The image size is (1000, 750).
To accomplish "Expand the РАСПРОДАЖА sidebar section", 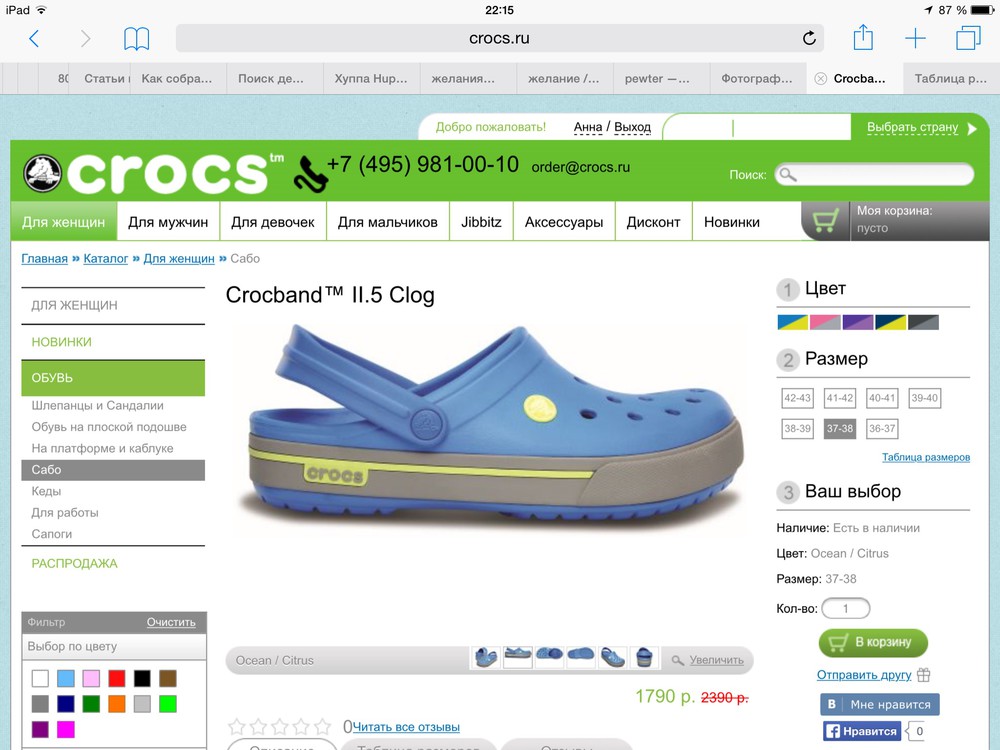I will pyautogui.click(x=74, y=564).
